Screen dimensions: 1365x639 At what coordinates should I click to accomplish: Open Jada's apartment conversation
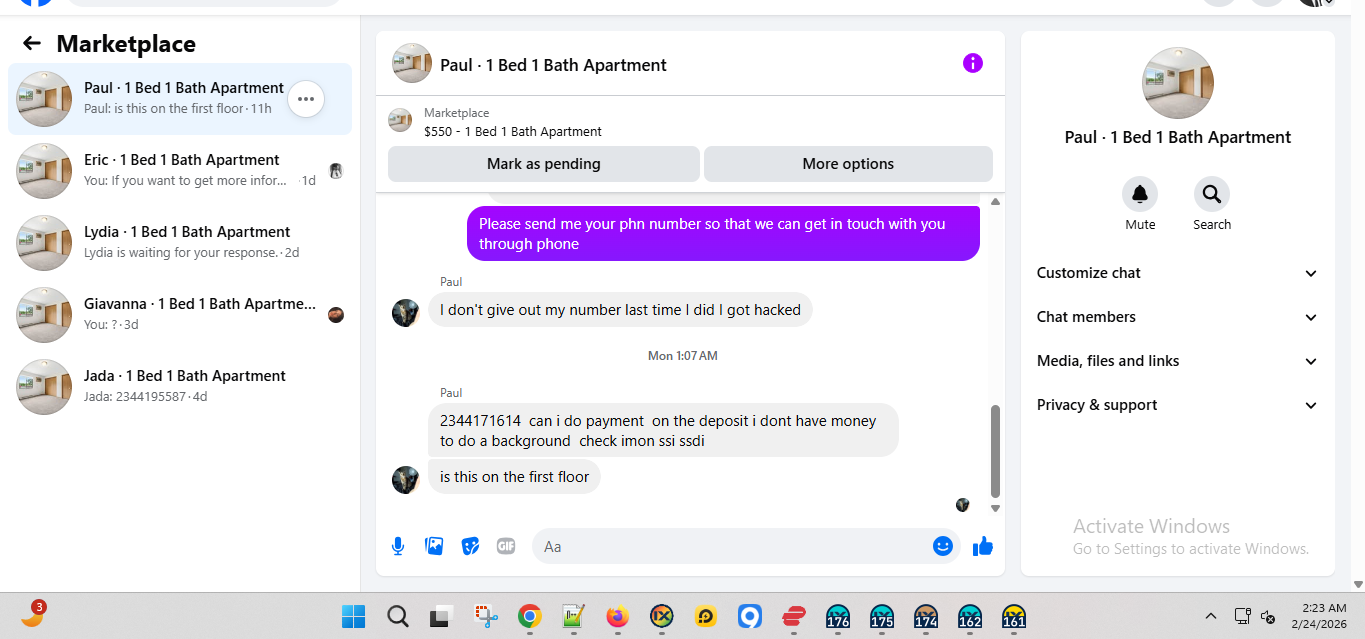click(180, 387)
